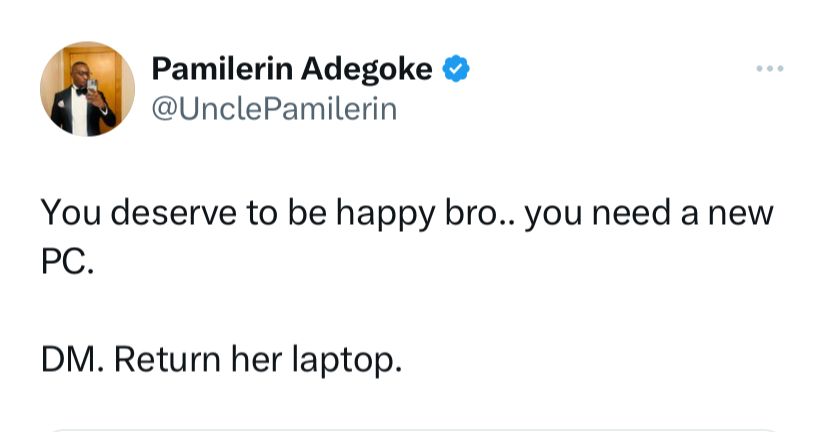Click the line "You deserve to be happy bro.."

[x=272, y=214]
